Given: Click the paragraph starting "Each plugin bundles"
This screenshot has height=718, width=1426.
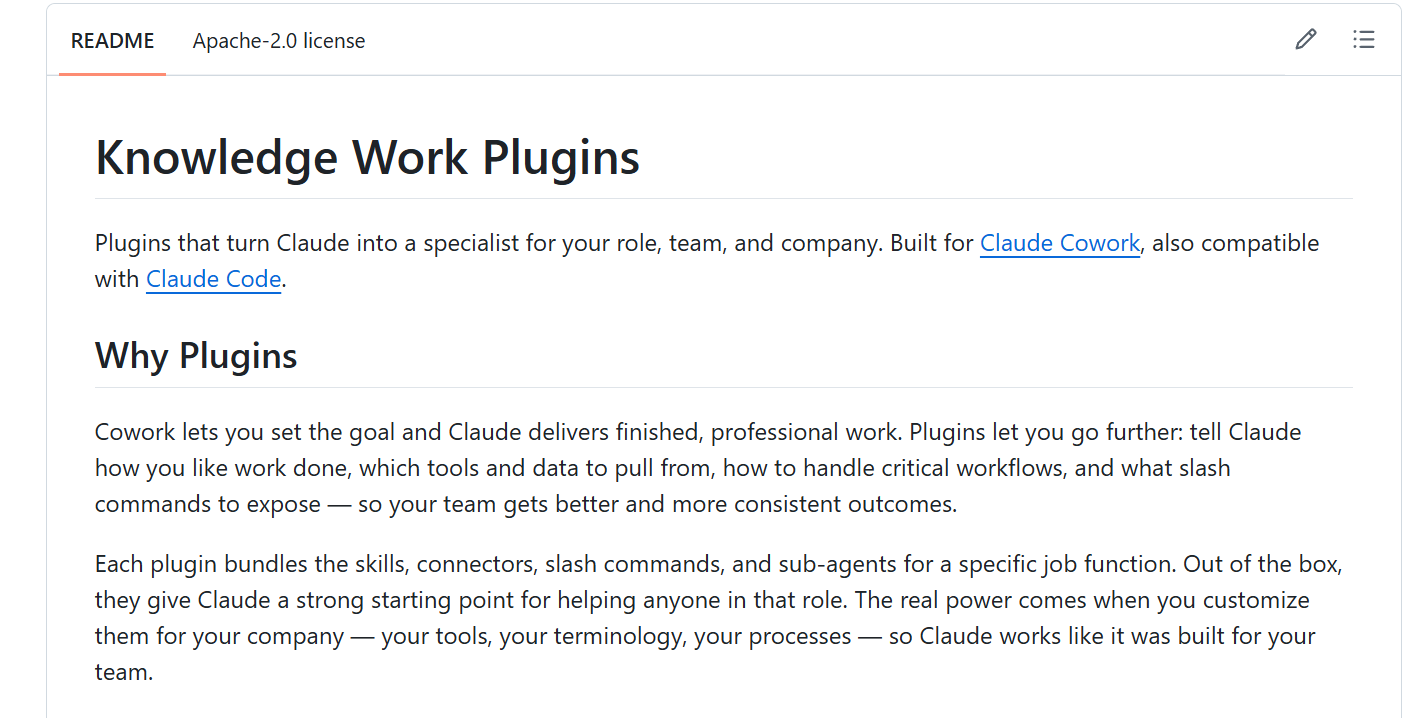Looking at the screenshot, I should (x=718, y=618).
